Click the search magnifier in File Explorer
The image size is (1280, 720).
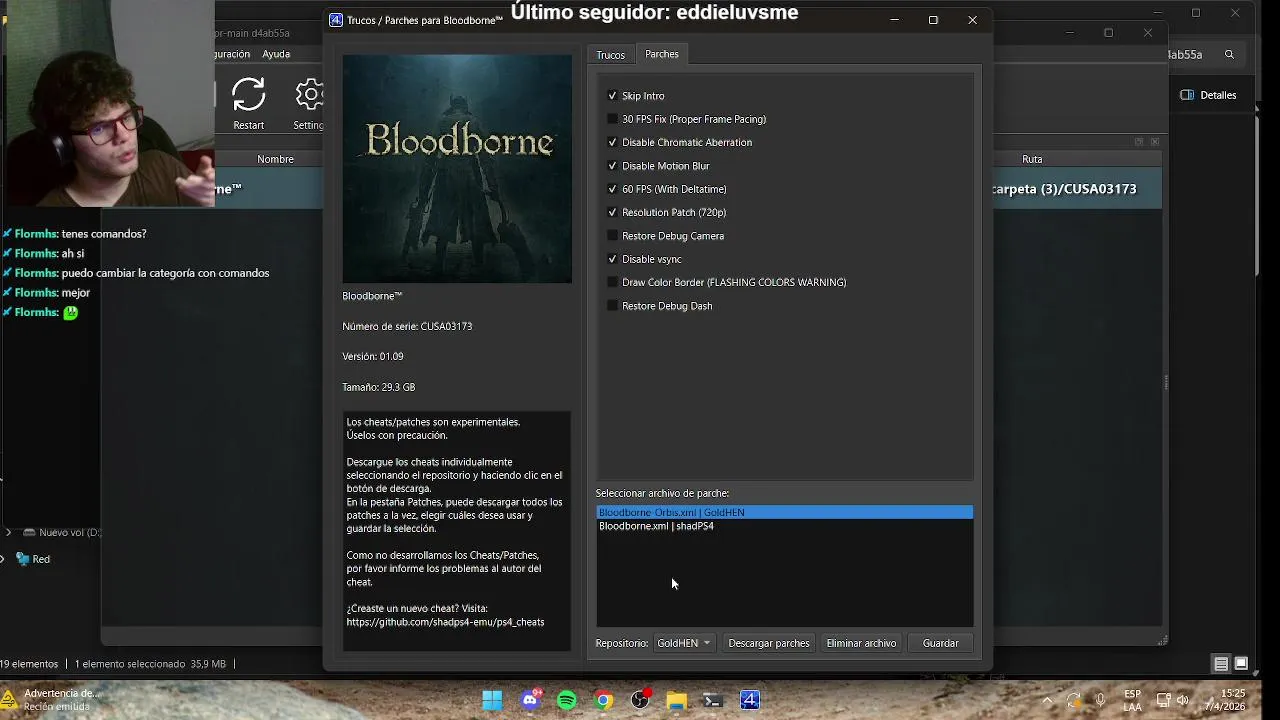coord(1229,55)
